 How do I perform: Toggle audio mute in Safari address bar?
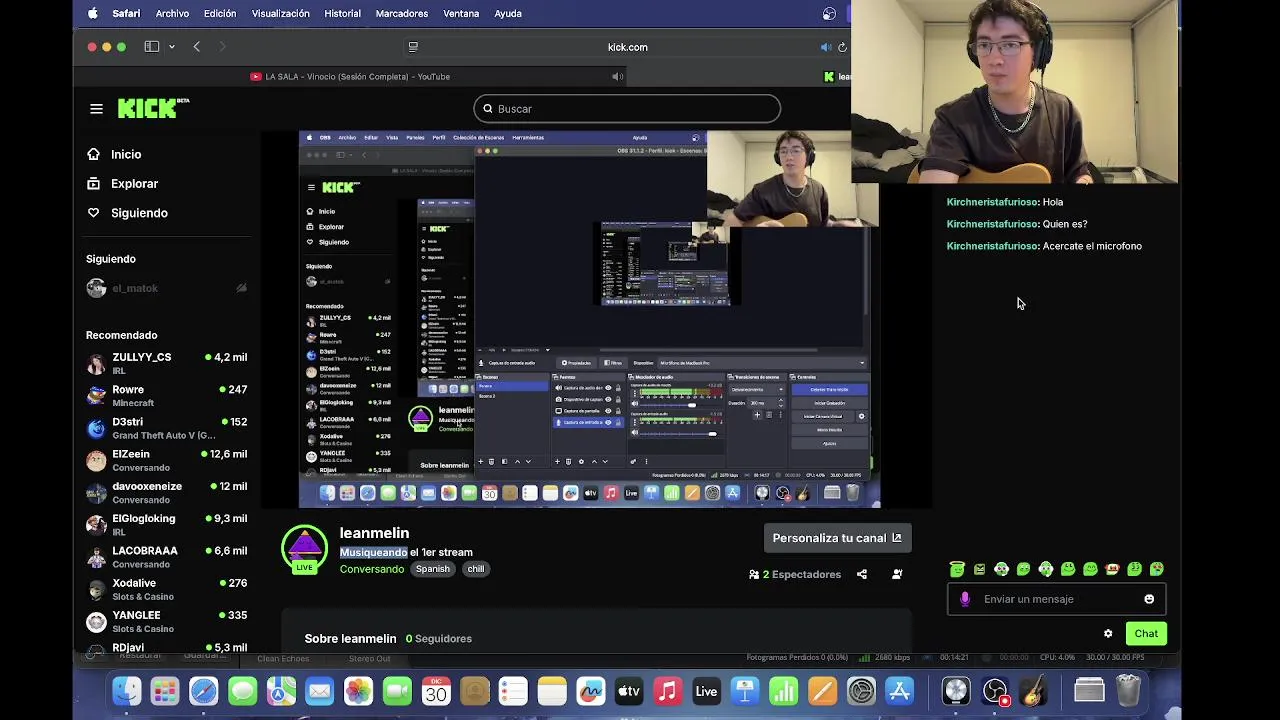click(x=825, y=47)
